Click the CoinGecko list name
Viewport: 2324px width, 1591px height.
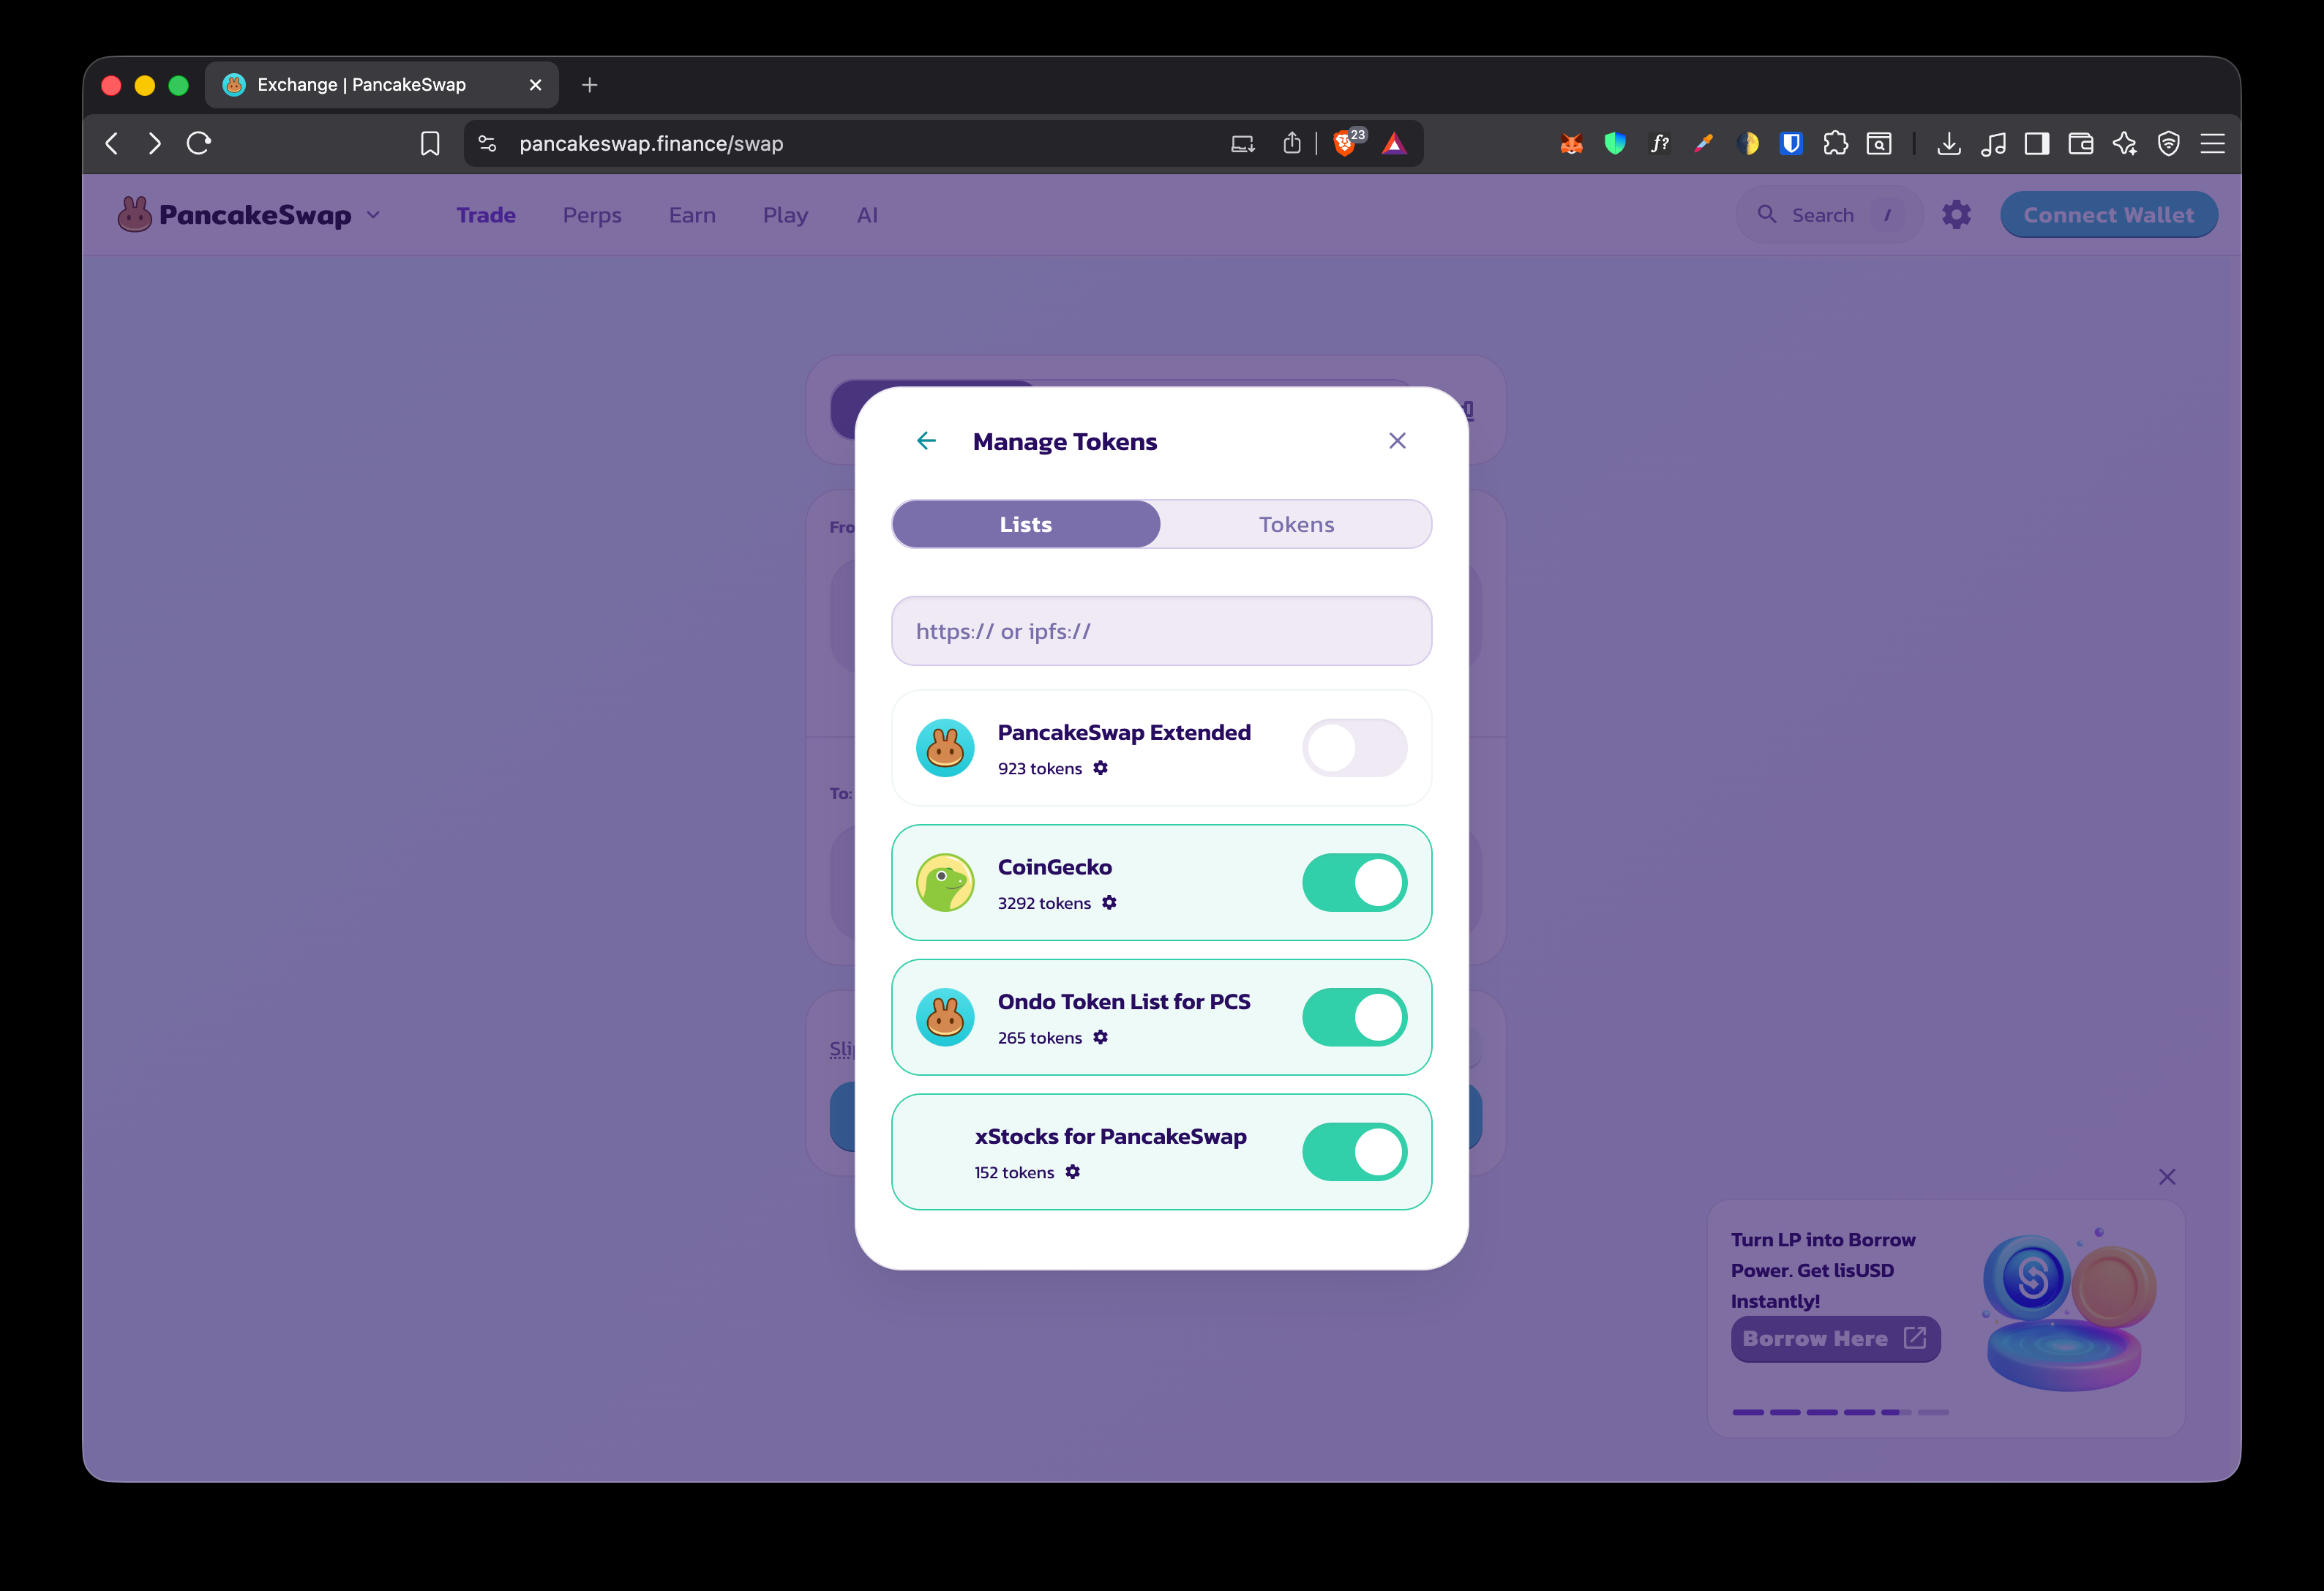[1054, 867]
